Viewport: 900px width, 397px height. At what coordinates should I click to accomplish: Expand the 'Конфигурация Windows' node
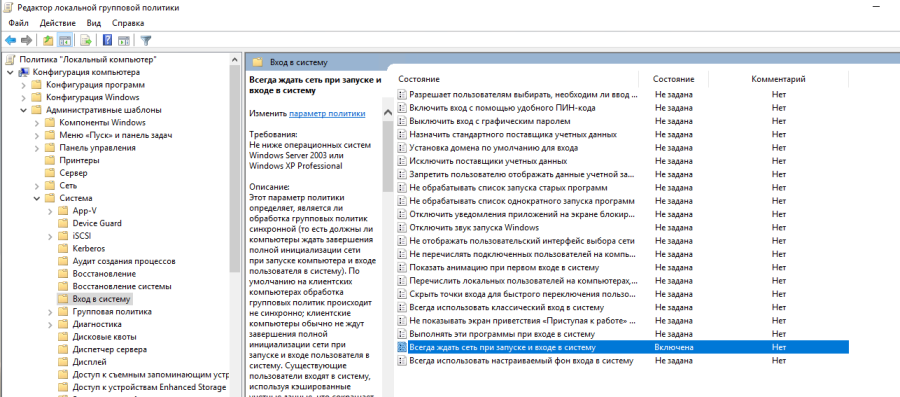[23, 98]
